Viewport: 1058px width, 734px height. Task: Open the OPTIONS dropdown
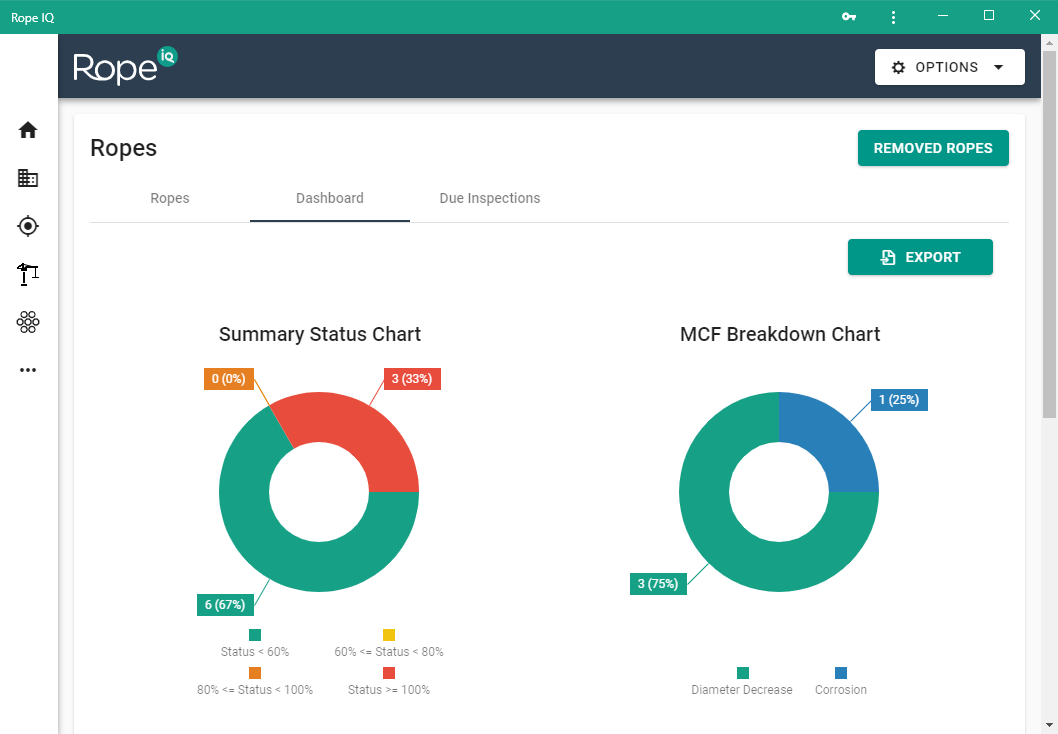[x=949, y=67]
